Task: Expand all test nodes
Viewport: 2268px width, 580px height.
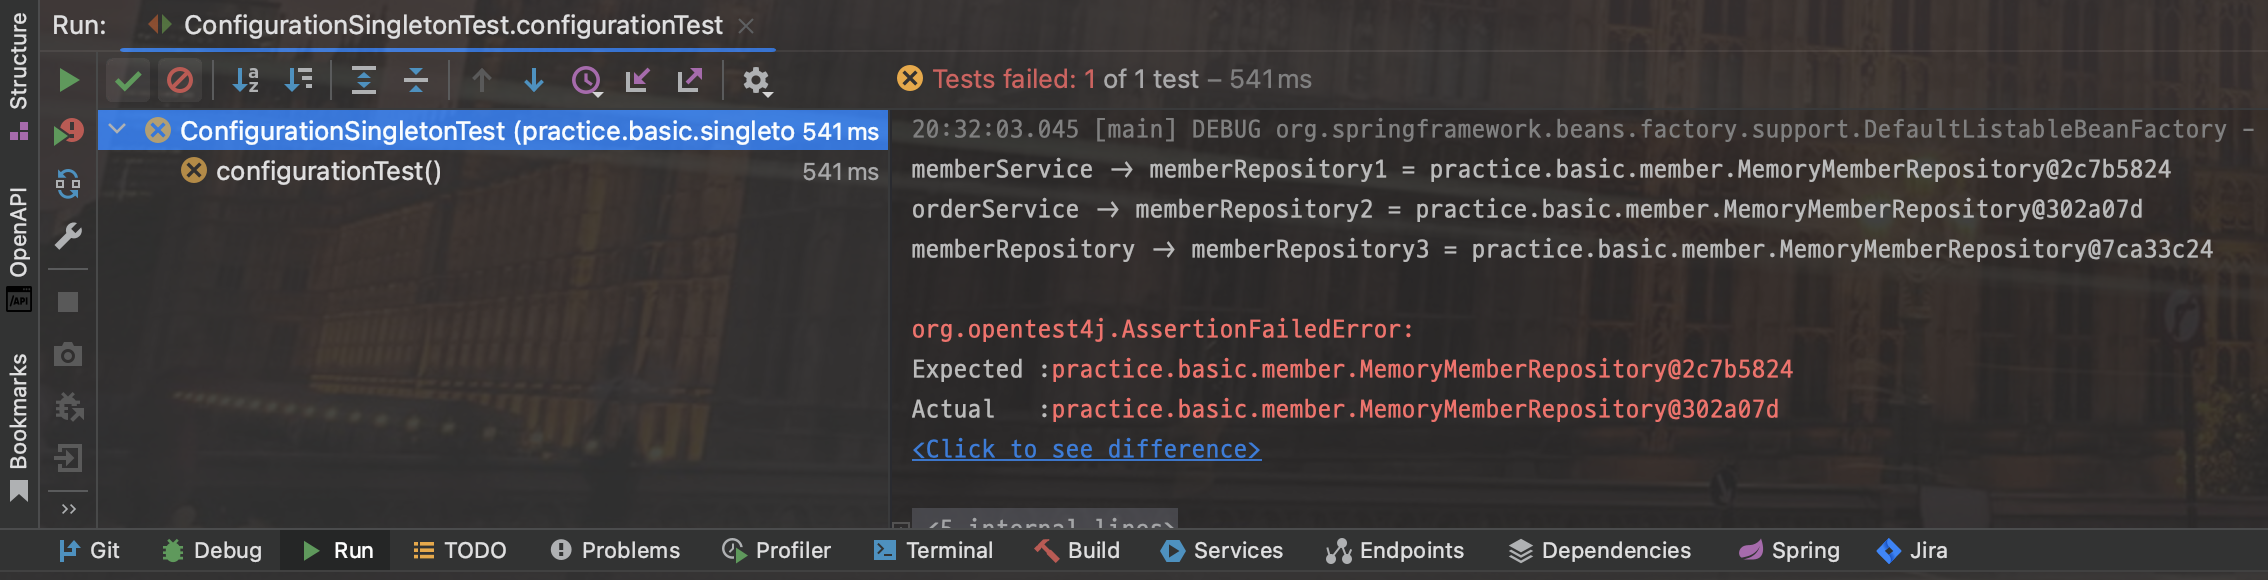Action: click(364, 80)
